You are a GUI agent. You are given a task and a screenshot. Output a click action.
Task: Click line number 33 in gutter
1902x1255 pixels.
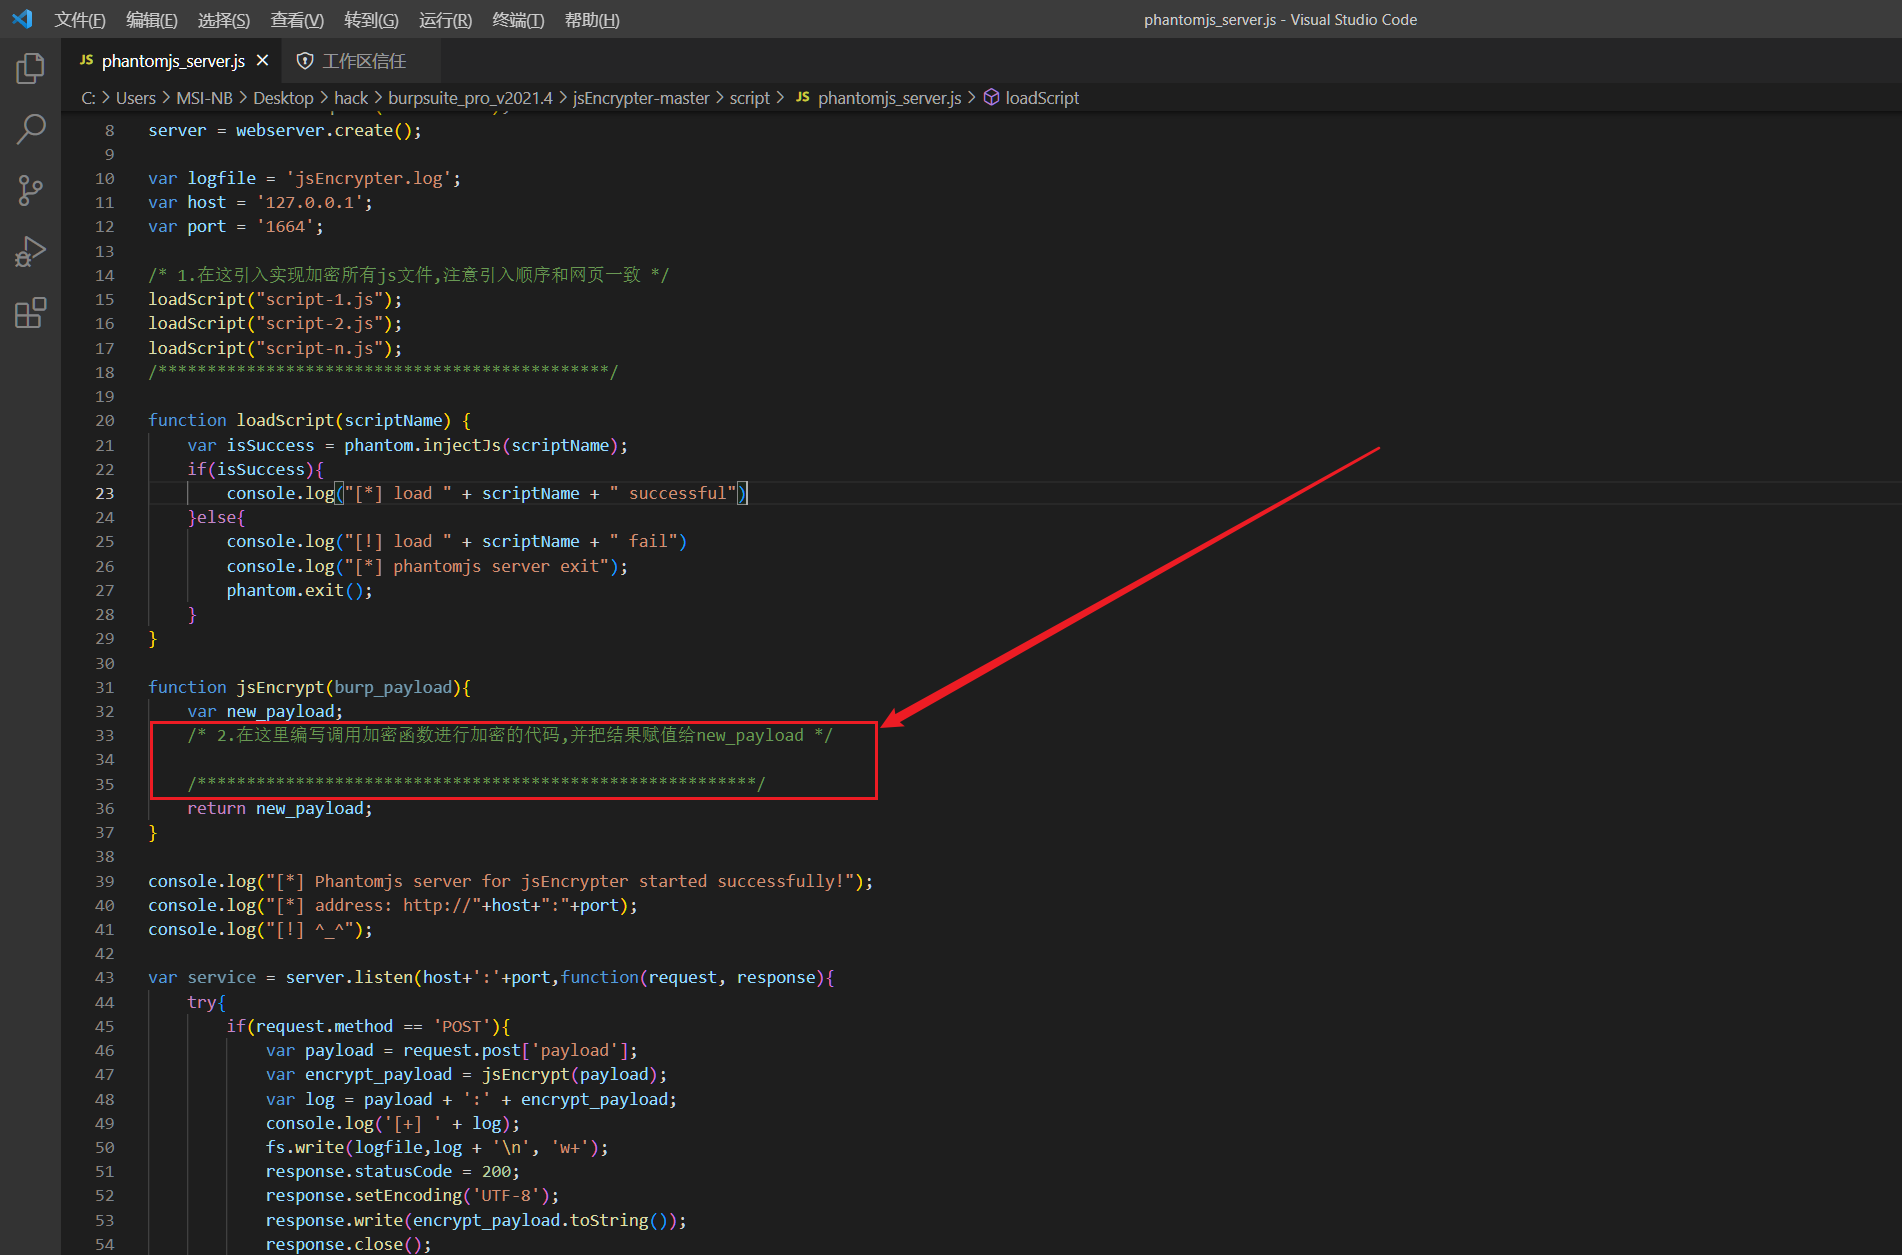(104, 735)
